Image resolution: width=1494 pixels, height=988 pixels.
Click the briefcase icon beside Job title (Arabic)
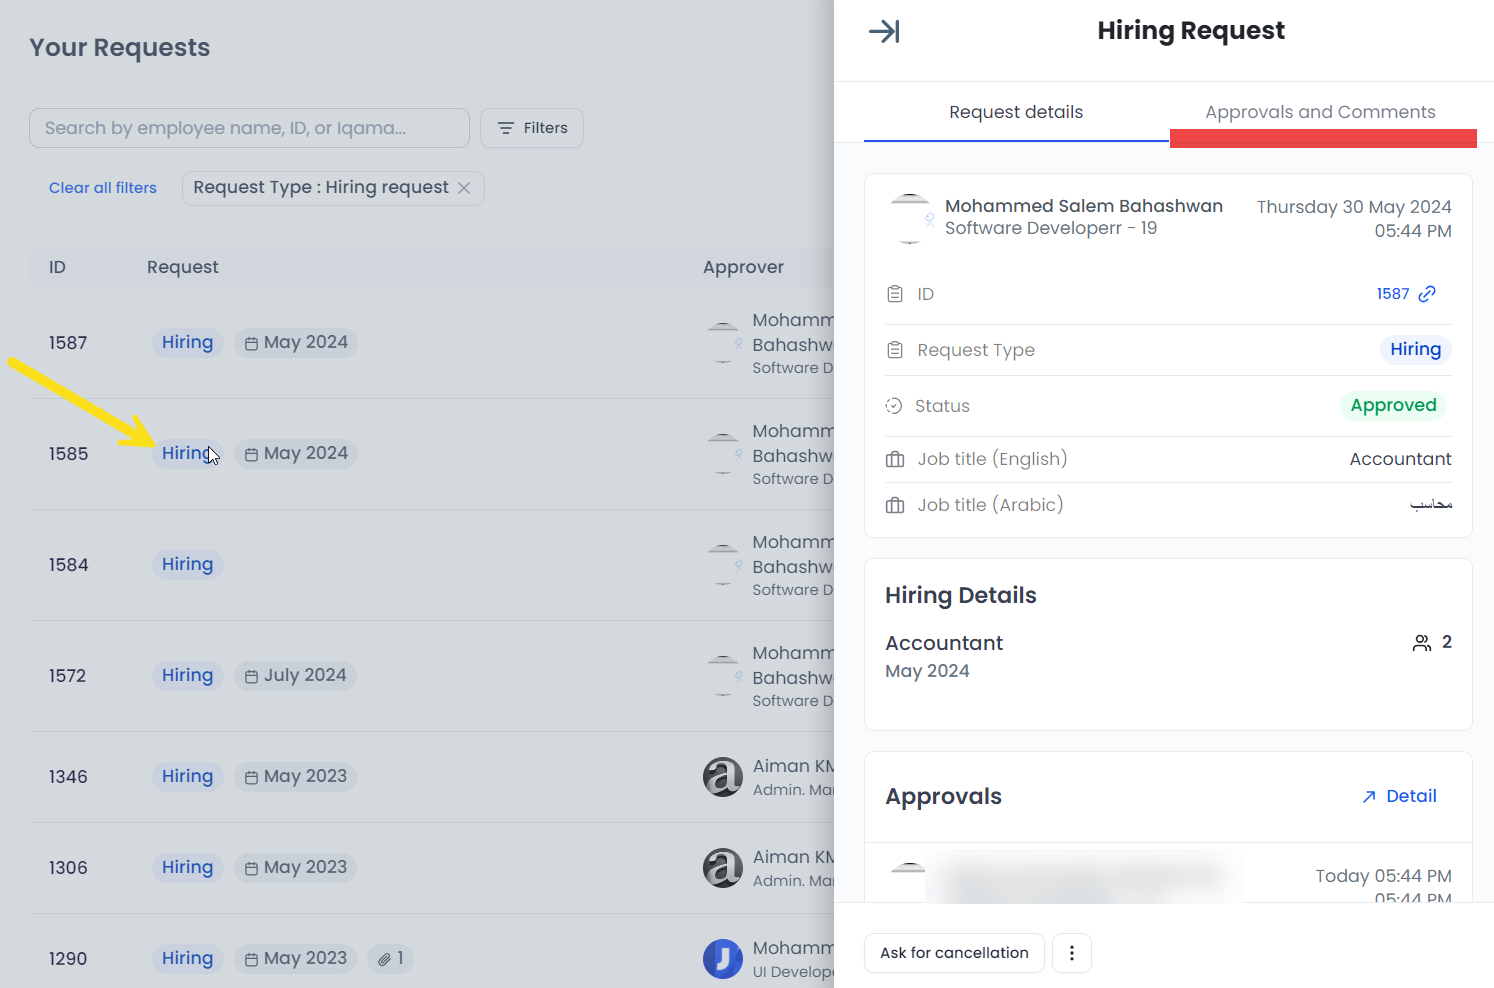895,504
